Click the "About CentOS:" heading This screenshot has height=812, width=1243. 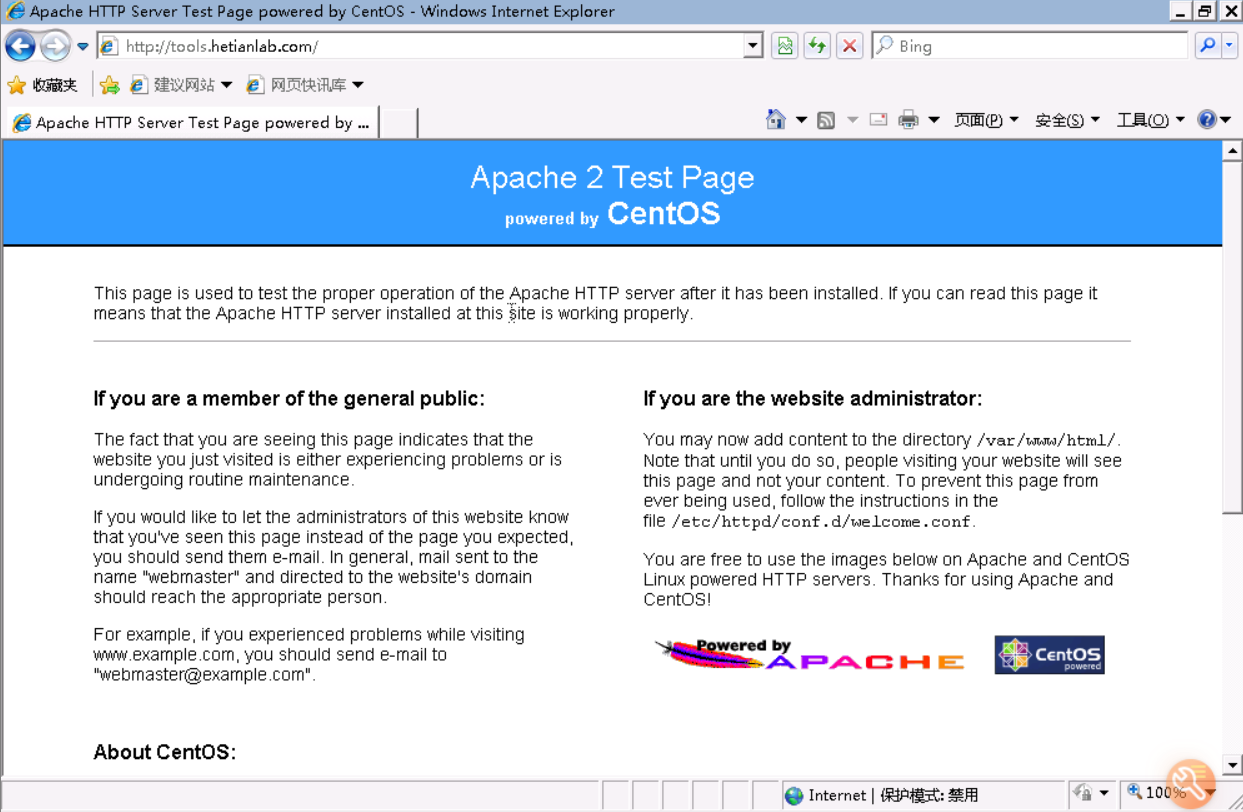(x=165, y=753)
